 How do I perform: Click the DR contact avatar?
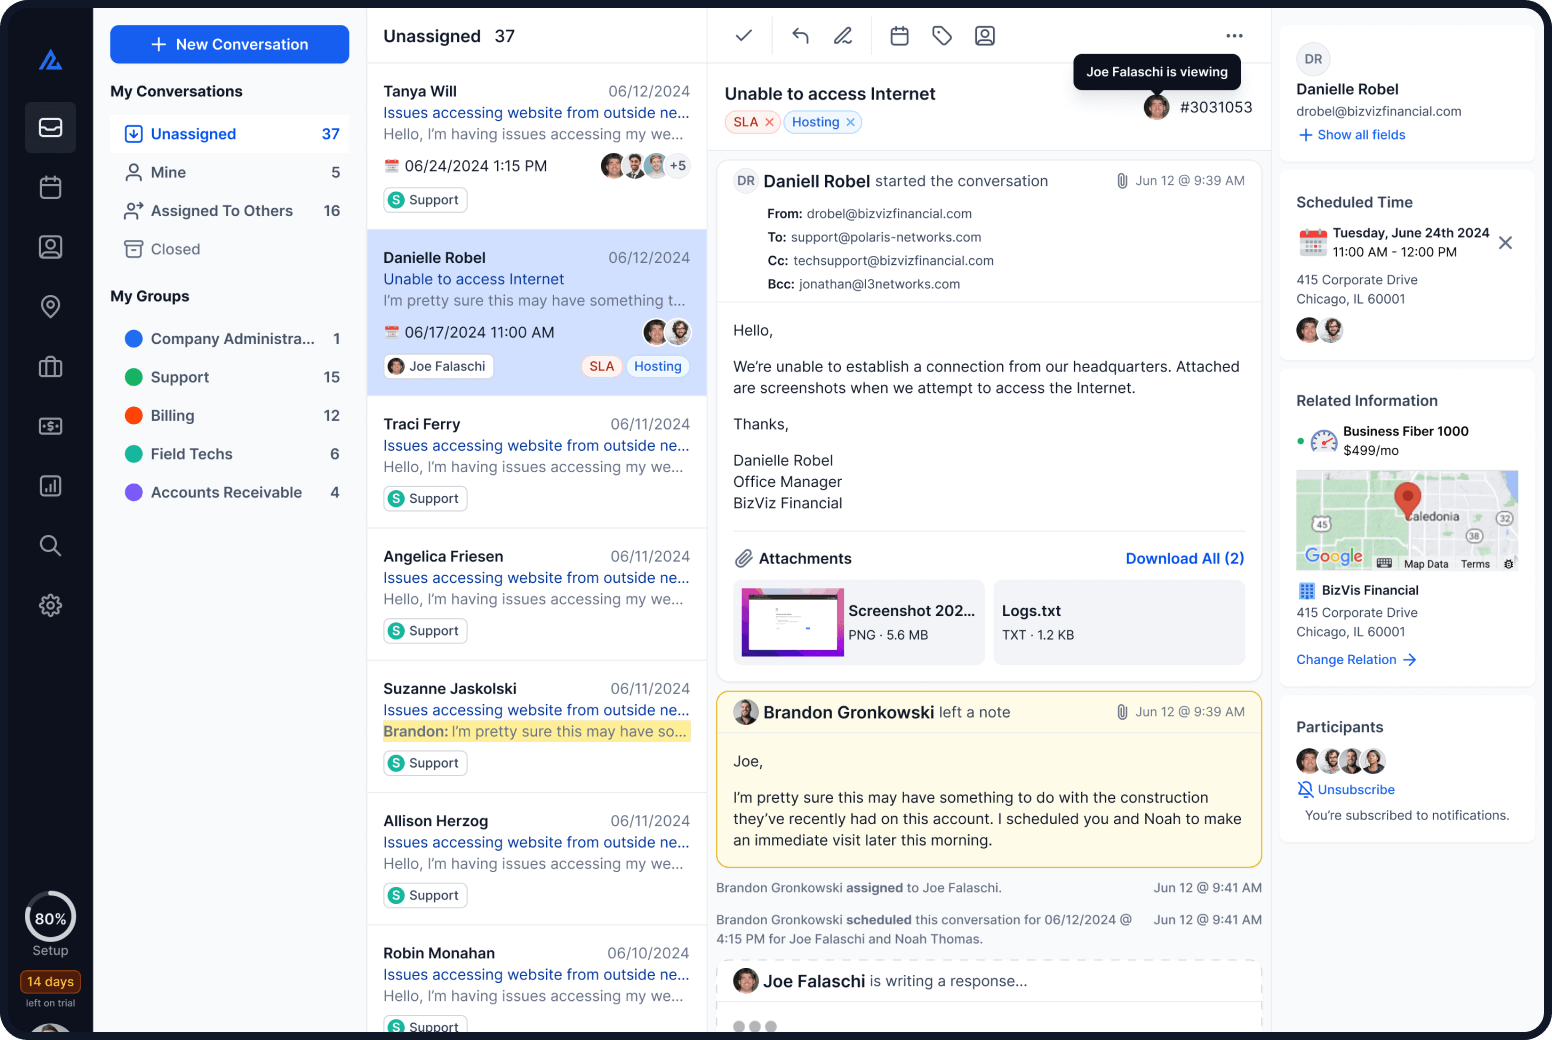click(1313, 59)
